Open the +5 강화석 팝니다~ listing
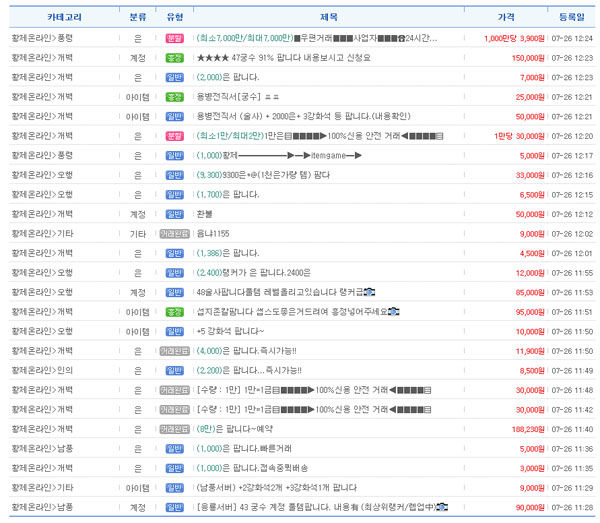 pyautogui.click(x=230, y=332)
